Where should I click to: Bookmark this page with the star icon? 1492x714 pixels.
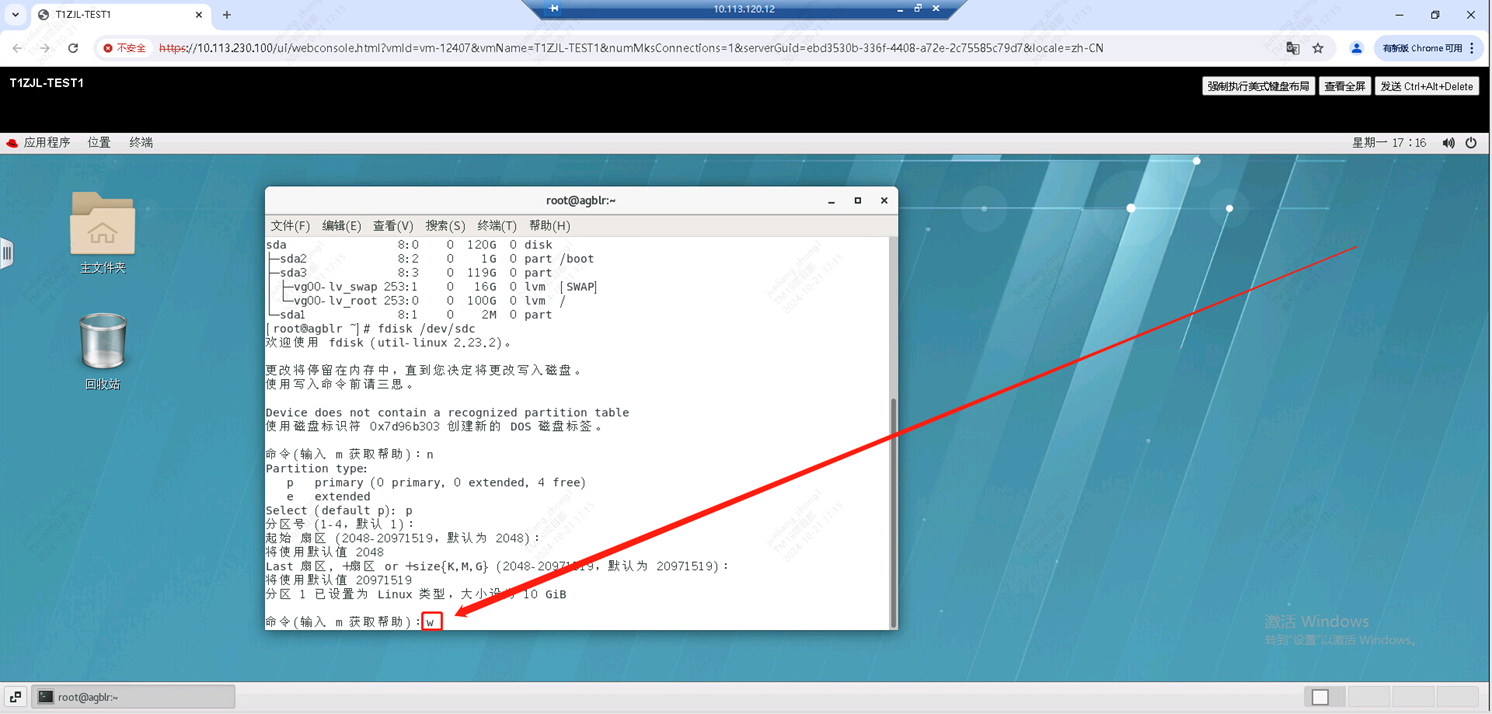(1318, 48)
